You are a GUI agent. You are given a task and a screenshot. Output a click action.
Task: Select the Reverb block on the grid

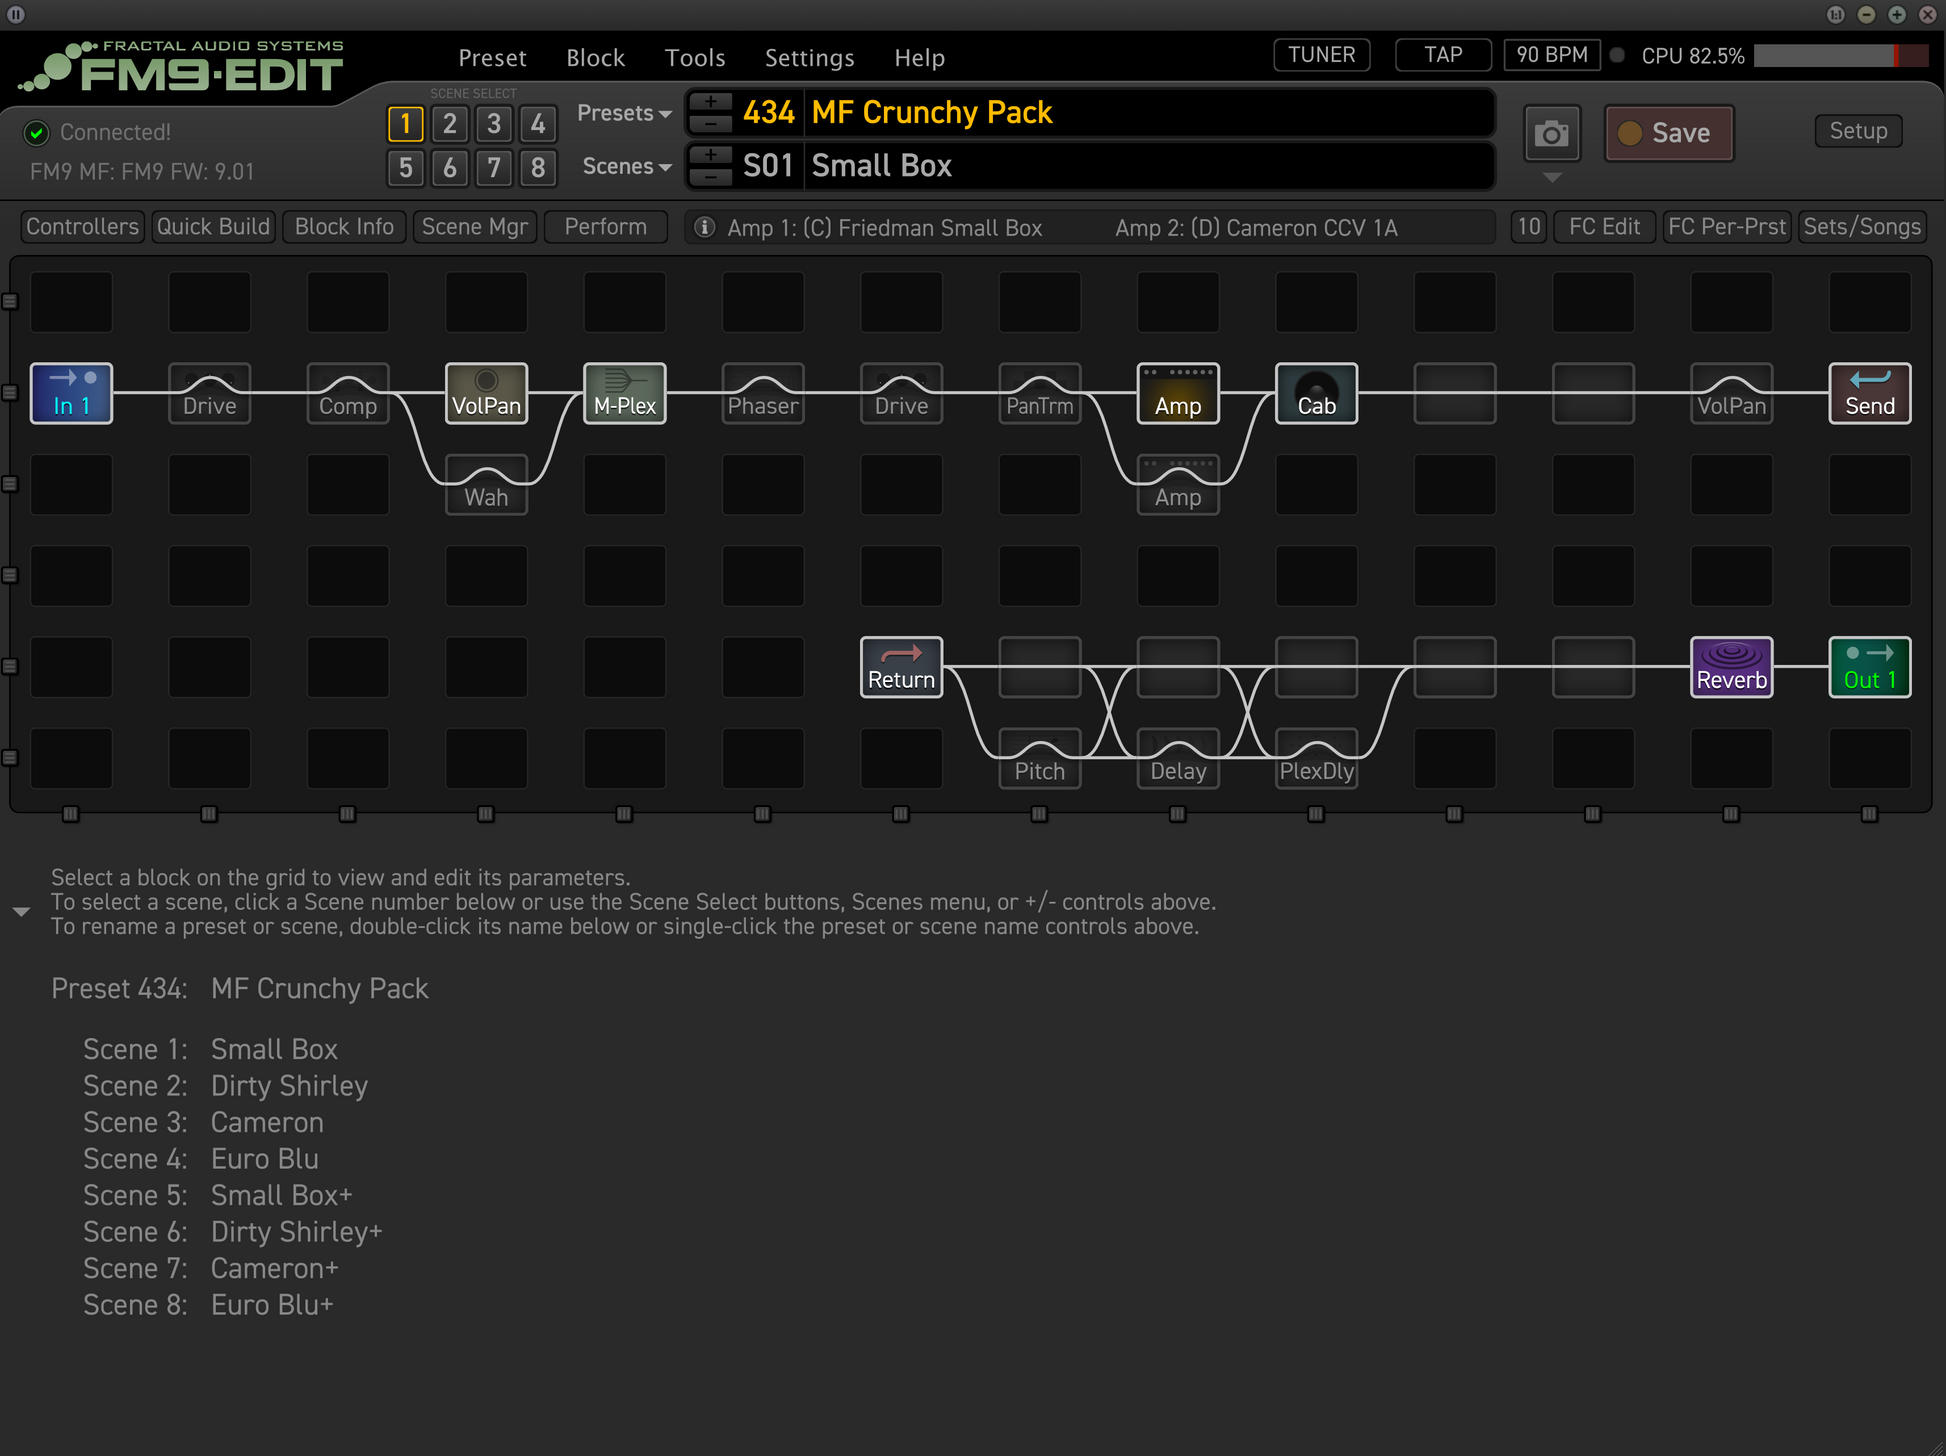(x=1731, y=667)
